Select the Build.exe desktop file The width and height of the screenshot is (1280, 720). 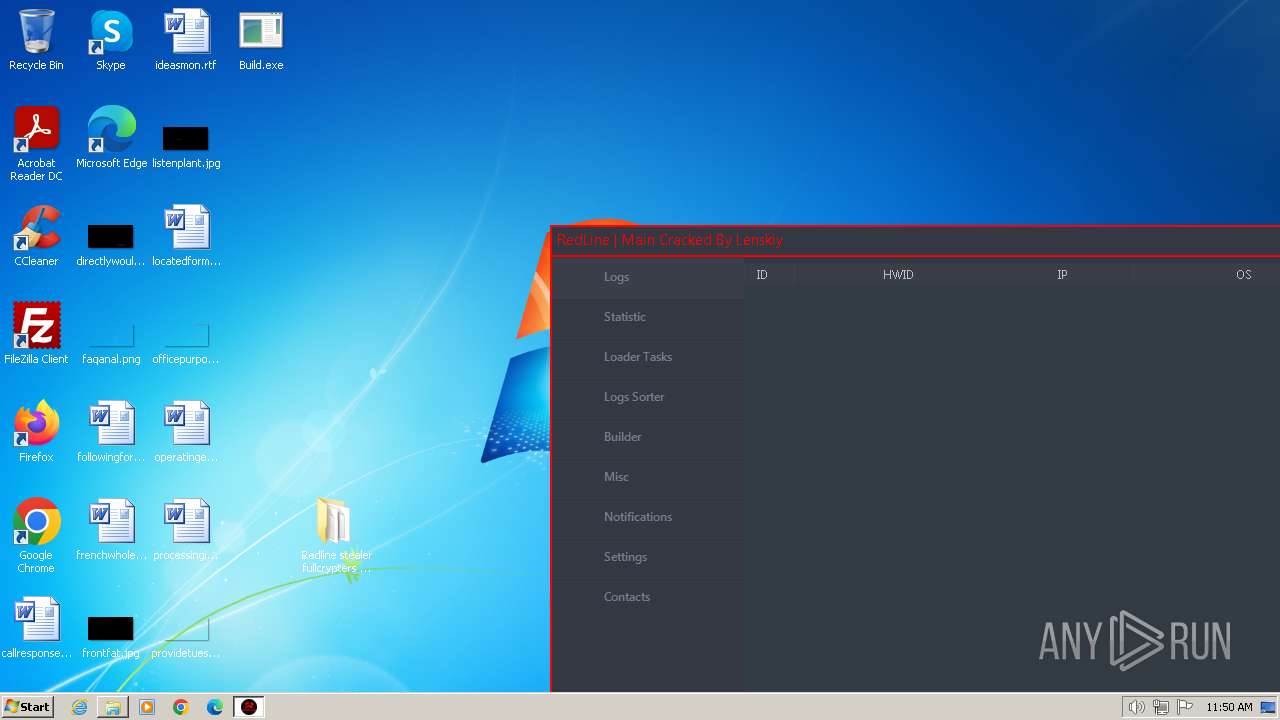pos(261,40)
